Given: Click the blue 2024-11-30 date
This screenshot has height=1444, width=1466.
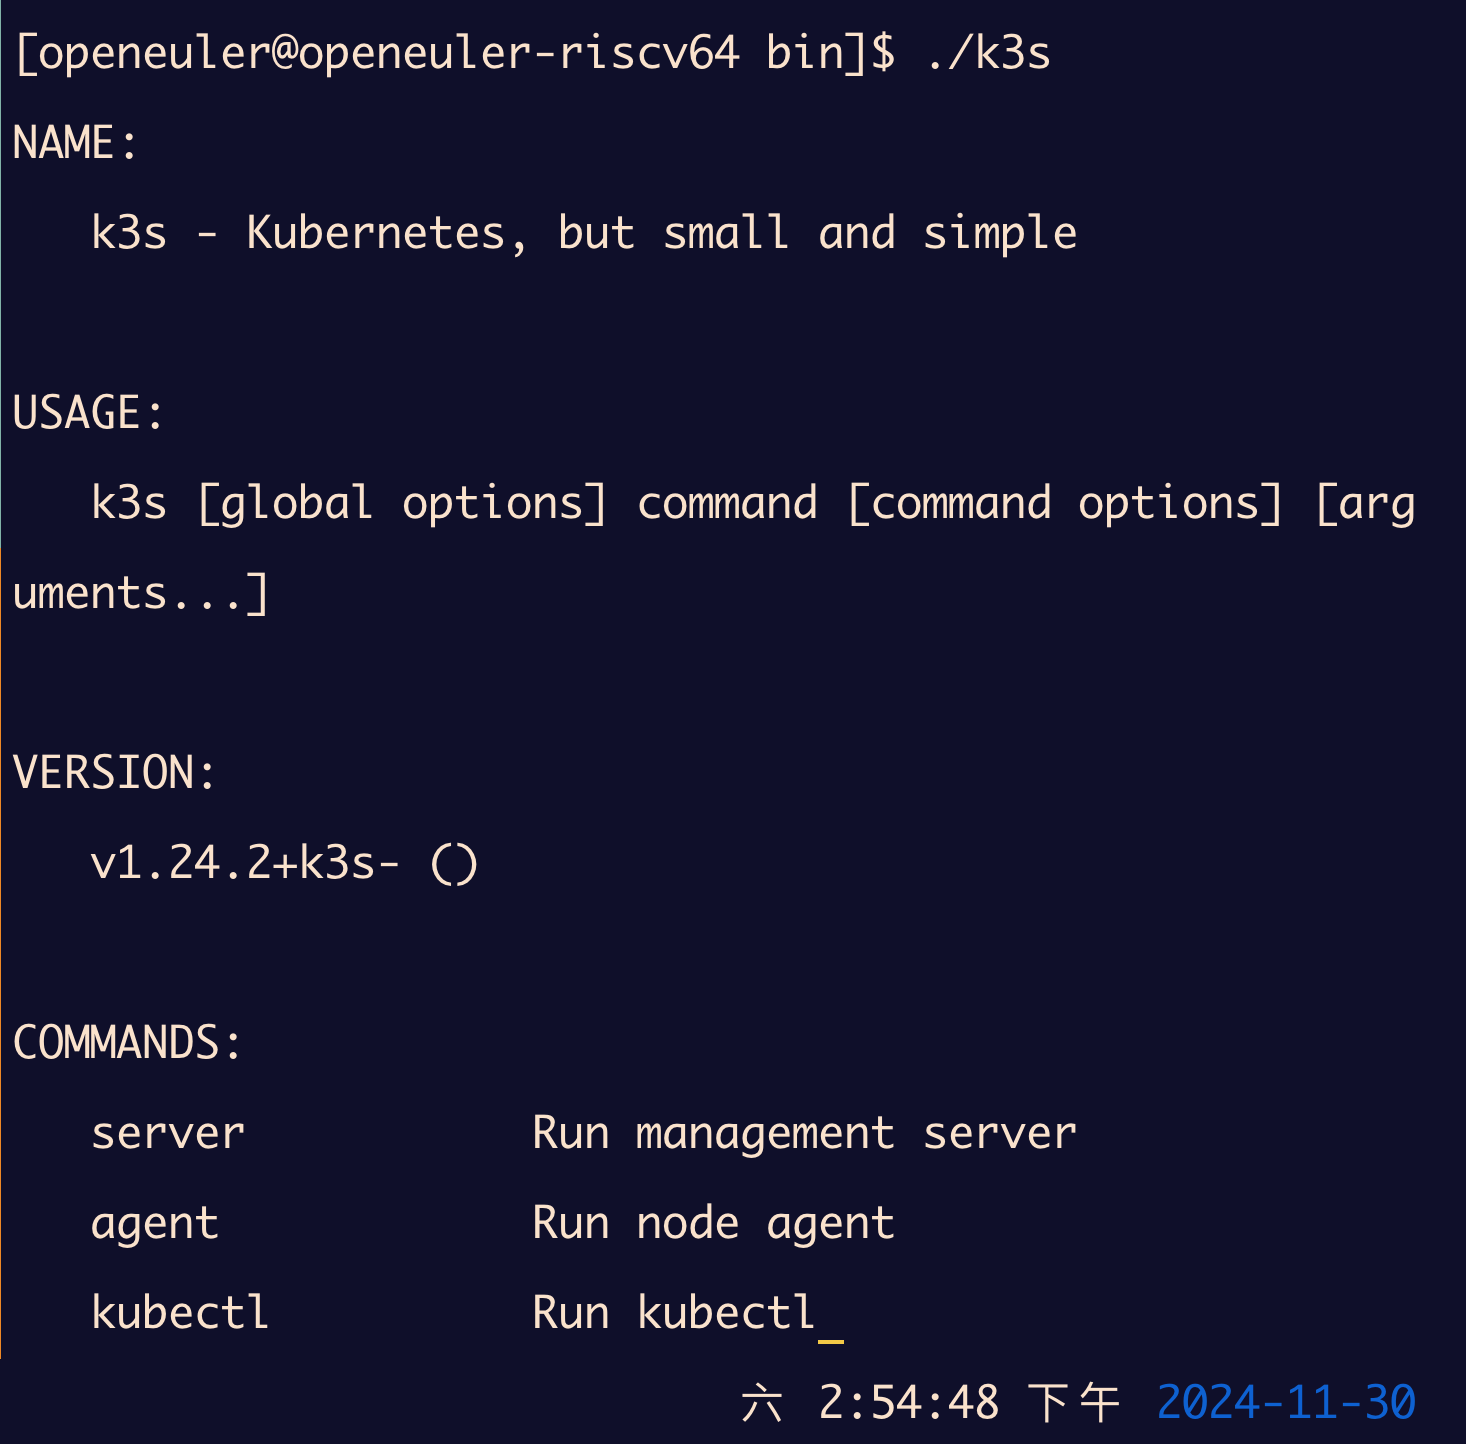Looking at the screenshot, I should [x=1286, y=1403].
